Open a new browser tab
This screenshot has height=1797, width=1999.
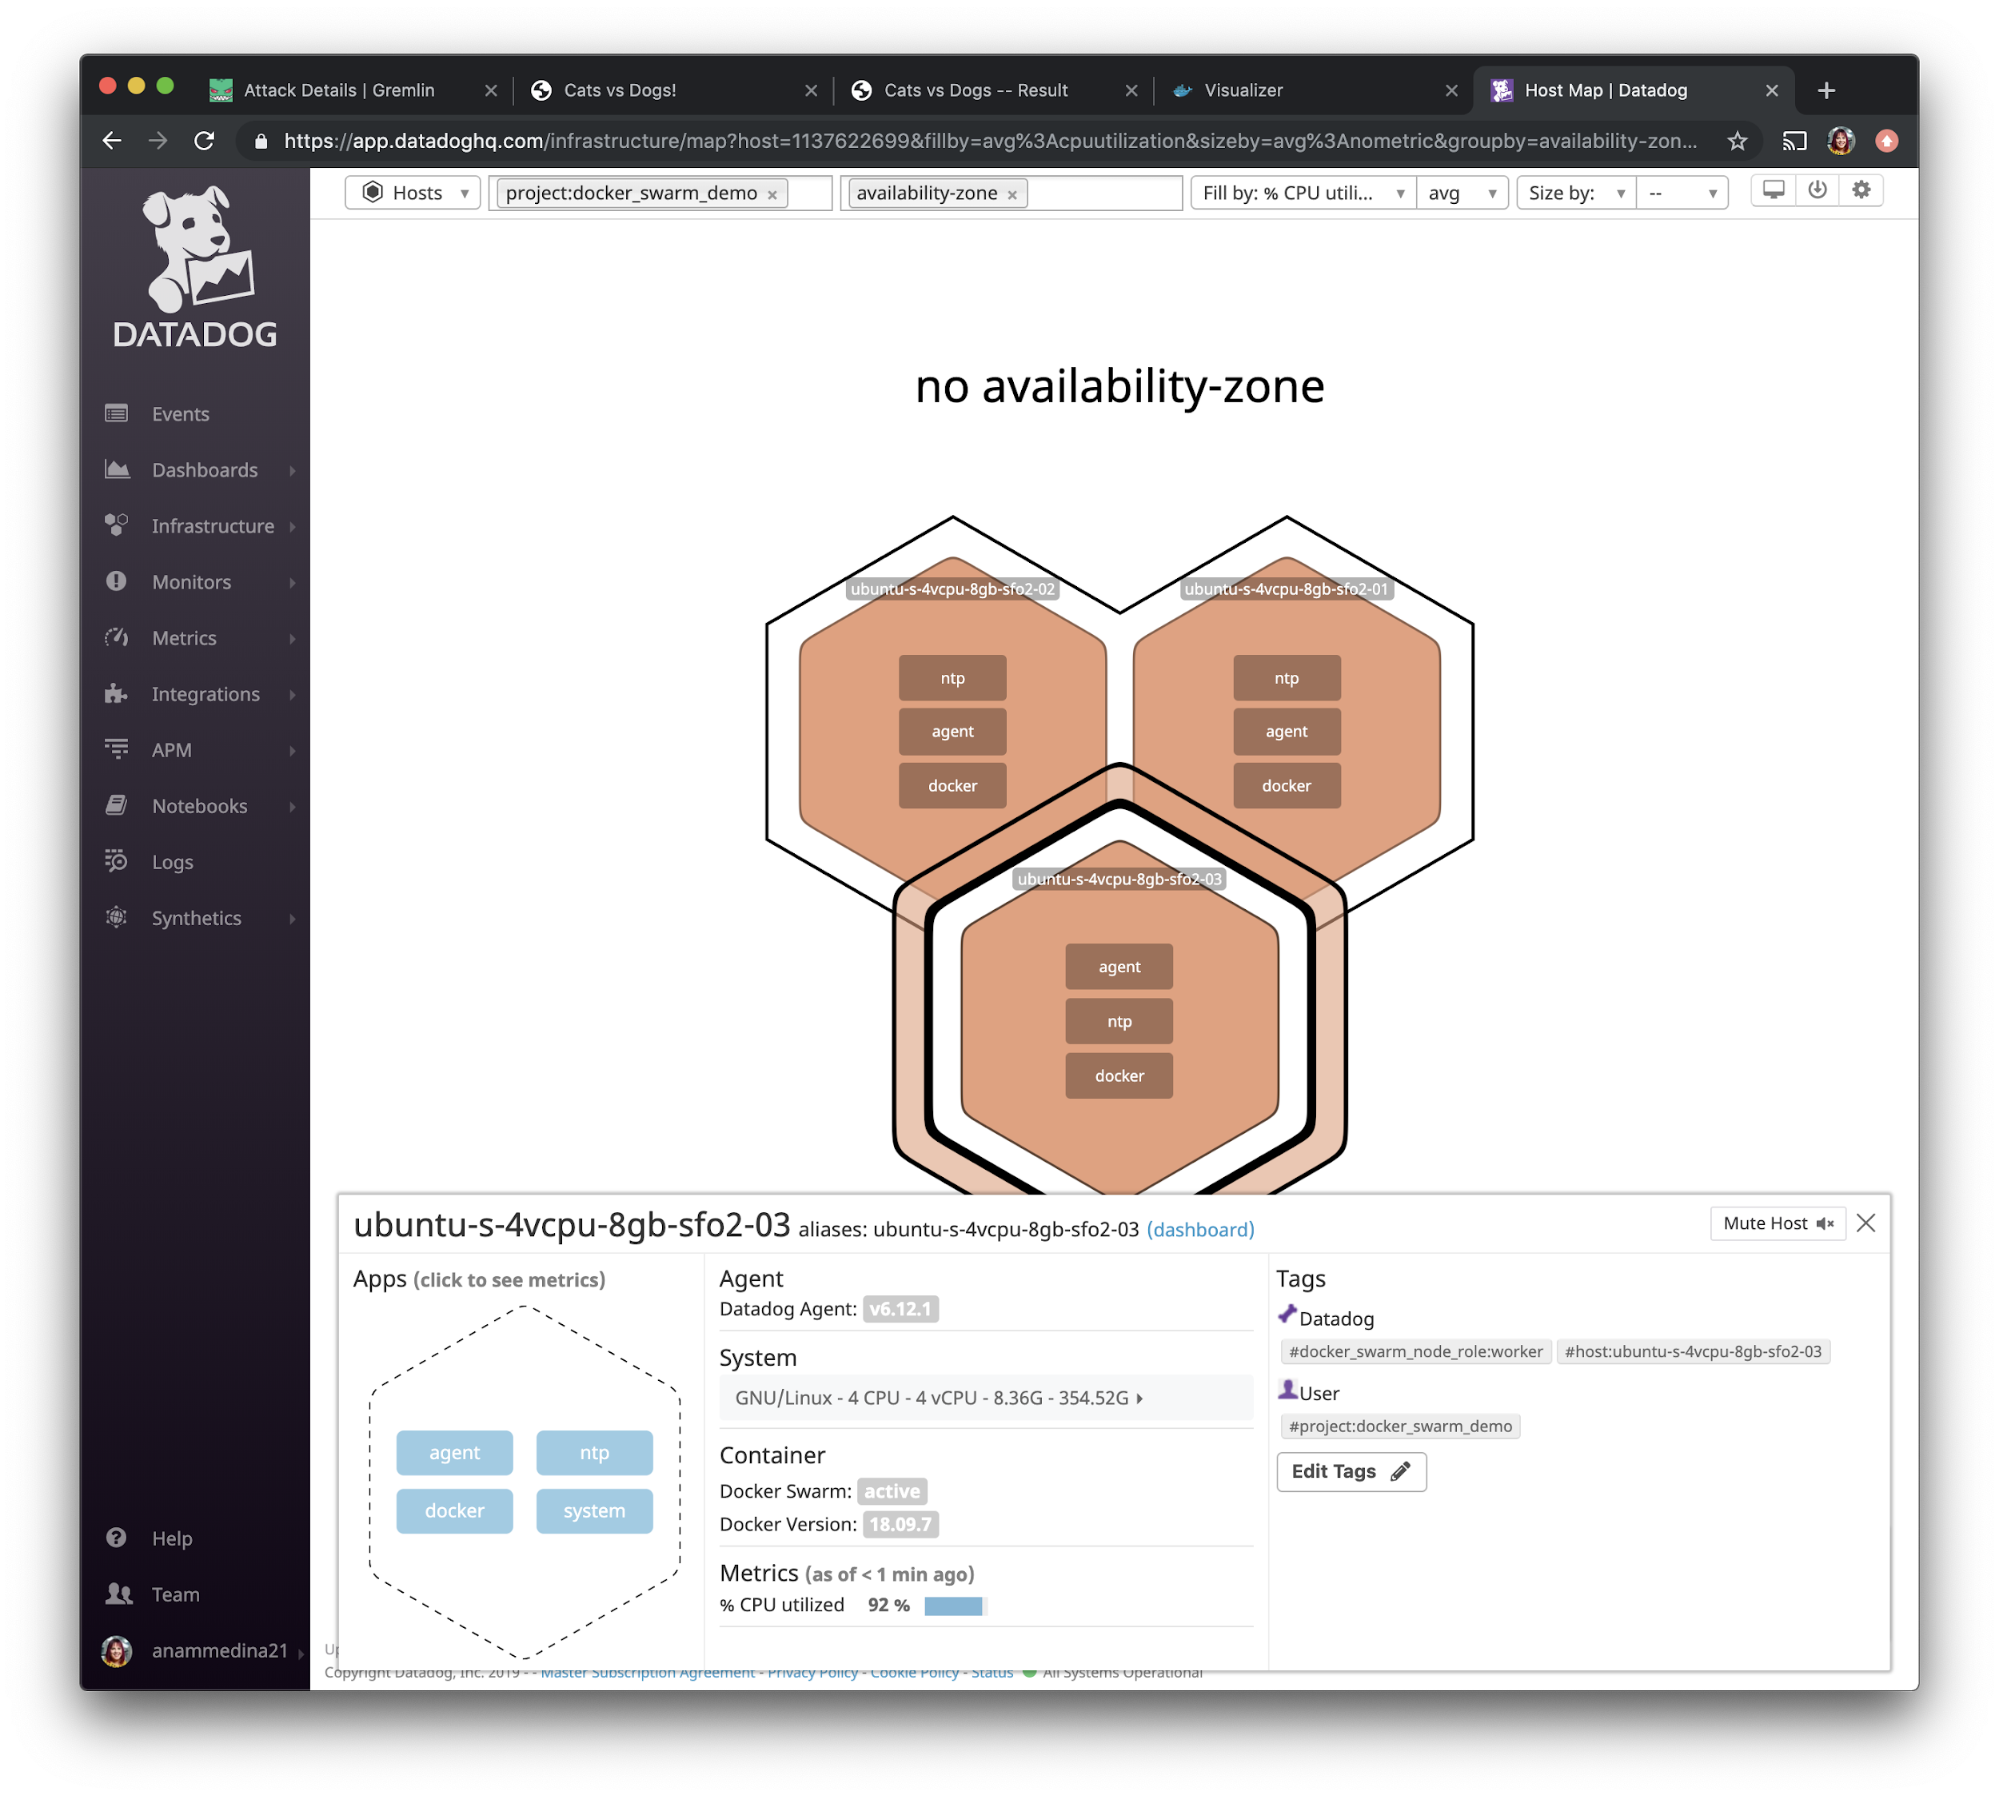coord(1826,90)
